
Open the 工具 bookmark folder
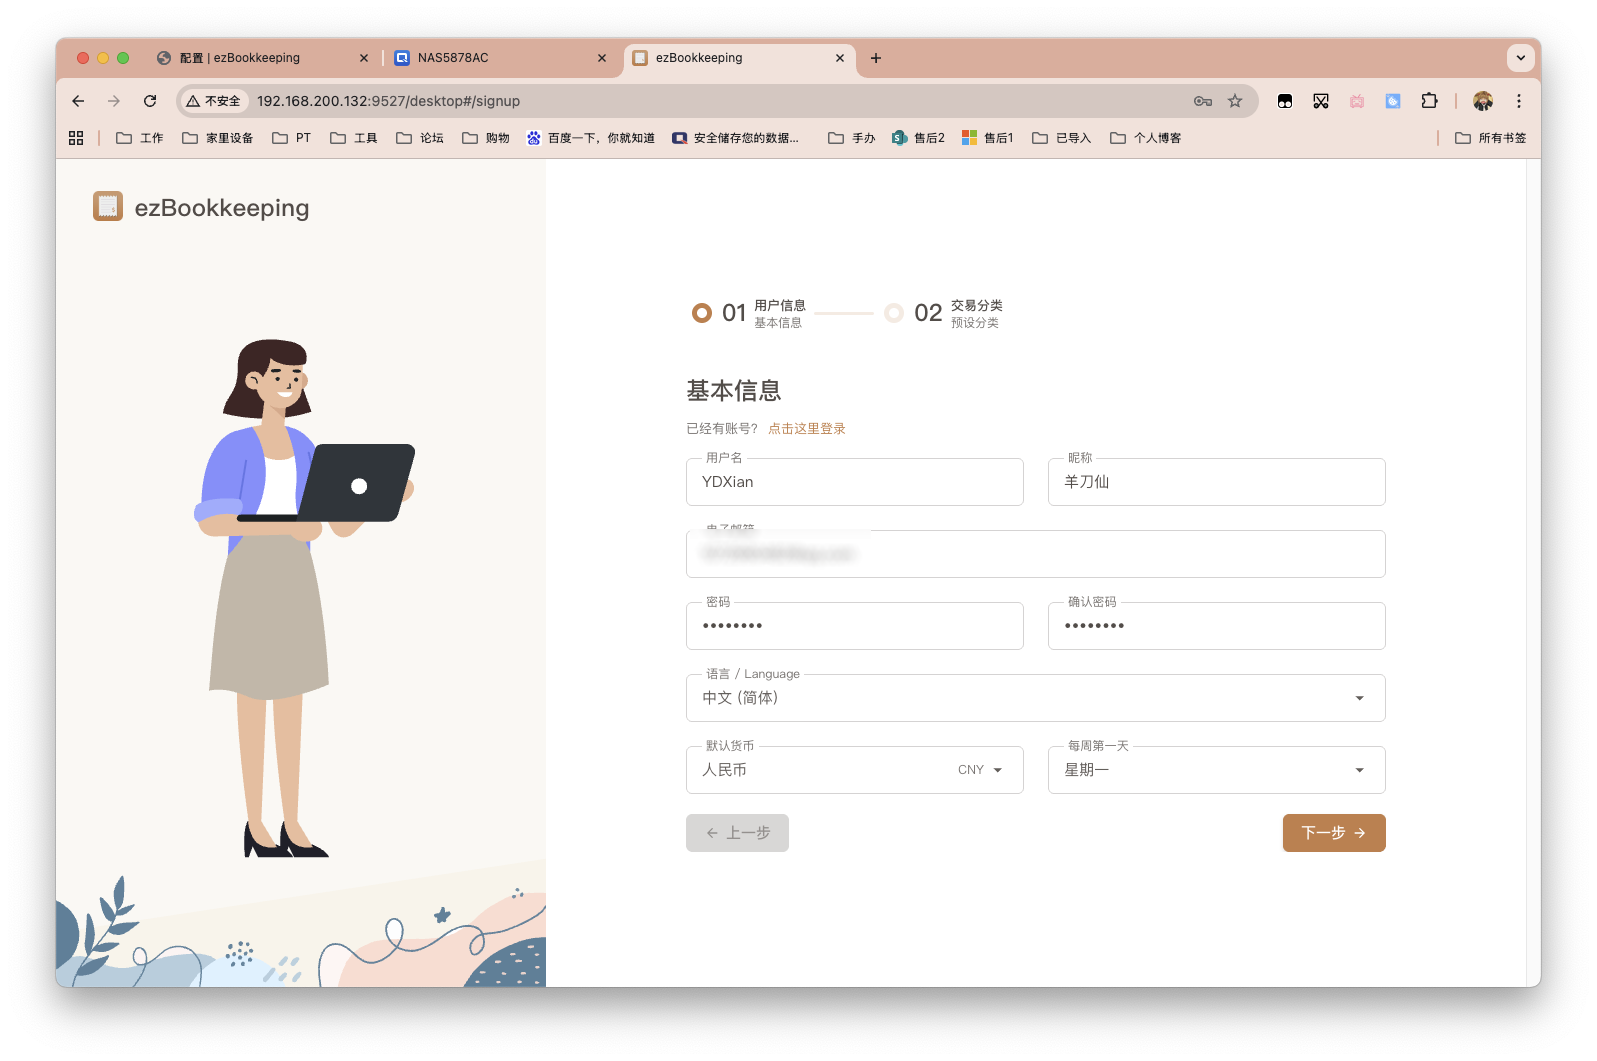[354, 138]
